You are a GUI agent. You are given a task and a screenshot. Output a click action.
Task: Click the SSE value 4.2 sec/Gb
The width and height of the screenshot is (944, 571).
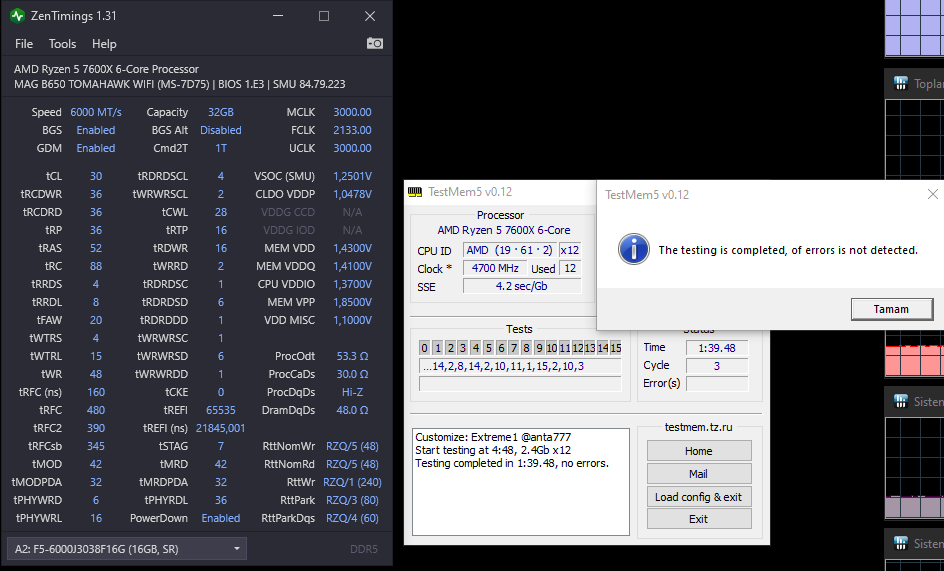coord(522,286)
